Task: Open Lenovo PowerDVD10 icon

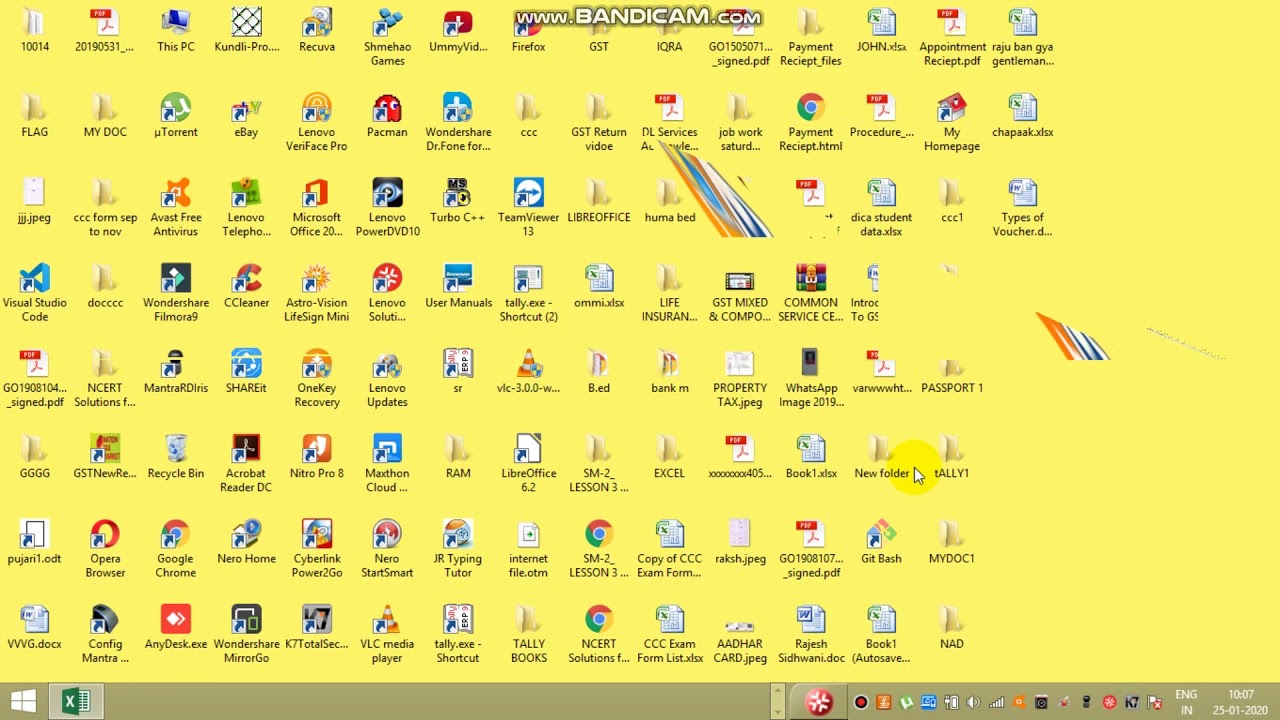Action: point(387,208)
